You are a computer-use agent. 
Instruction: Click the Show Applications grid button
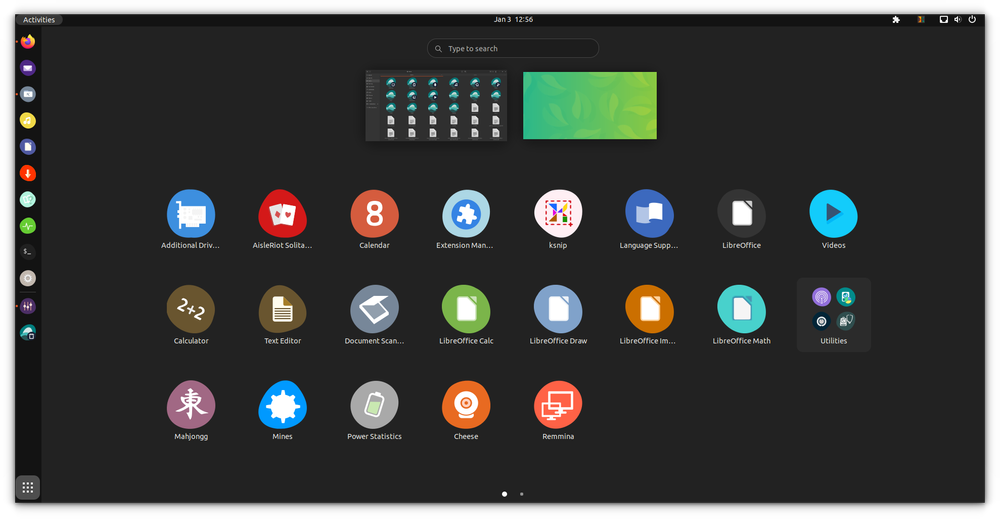tap(27, 488)
